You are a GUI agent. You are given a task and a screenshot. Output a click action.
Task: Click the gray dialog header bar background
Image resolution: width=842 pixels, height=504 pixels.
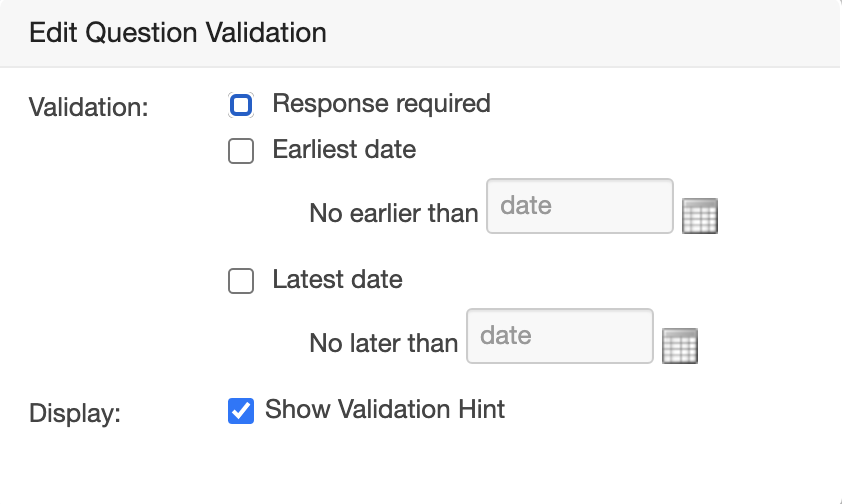coord(600,33)
